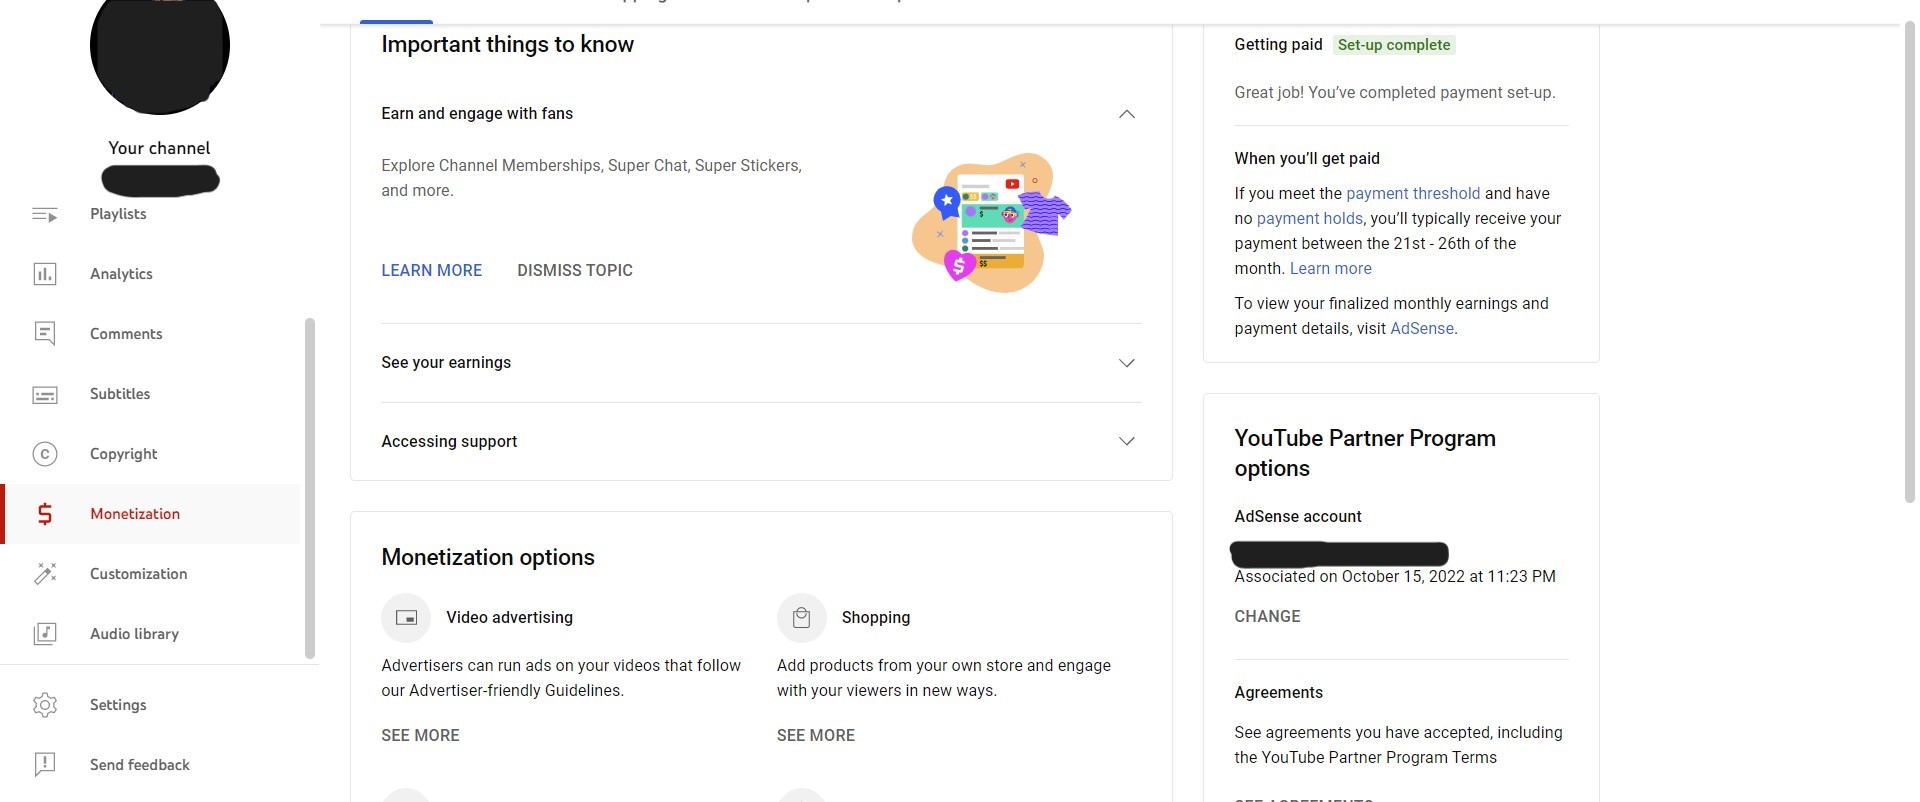Click LEARN MORE under Earn and engage
The image size is (1920, 802).
431,270
